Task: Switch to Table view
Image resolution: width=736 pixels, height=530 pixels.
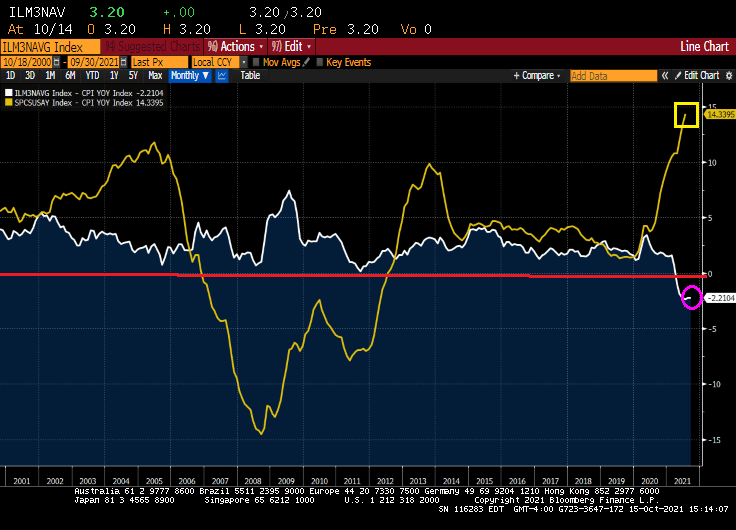Action: point(250,76)
